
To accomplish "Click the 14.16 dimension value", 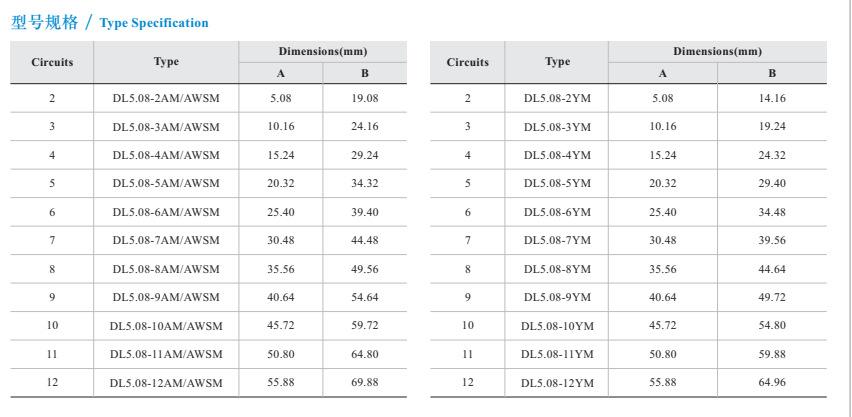I will [772, 98].
